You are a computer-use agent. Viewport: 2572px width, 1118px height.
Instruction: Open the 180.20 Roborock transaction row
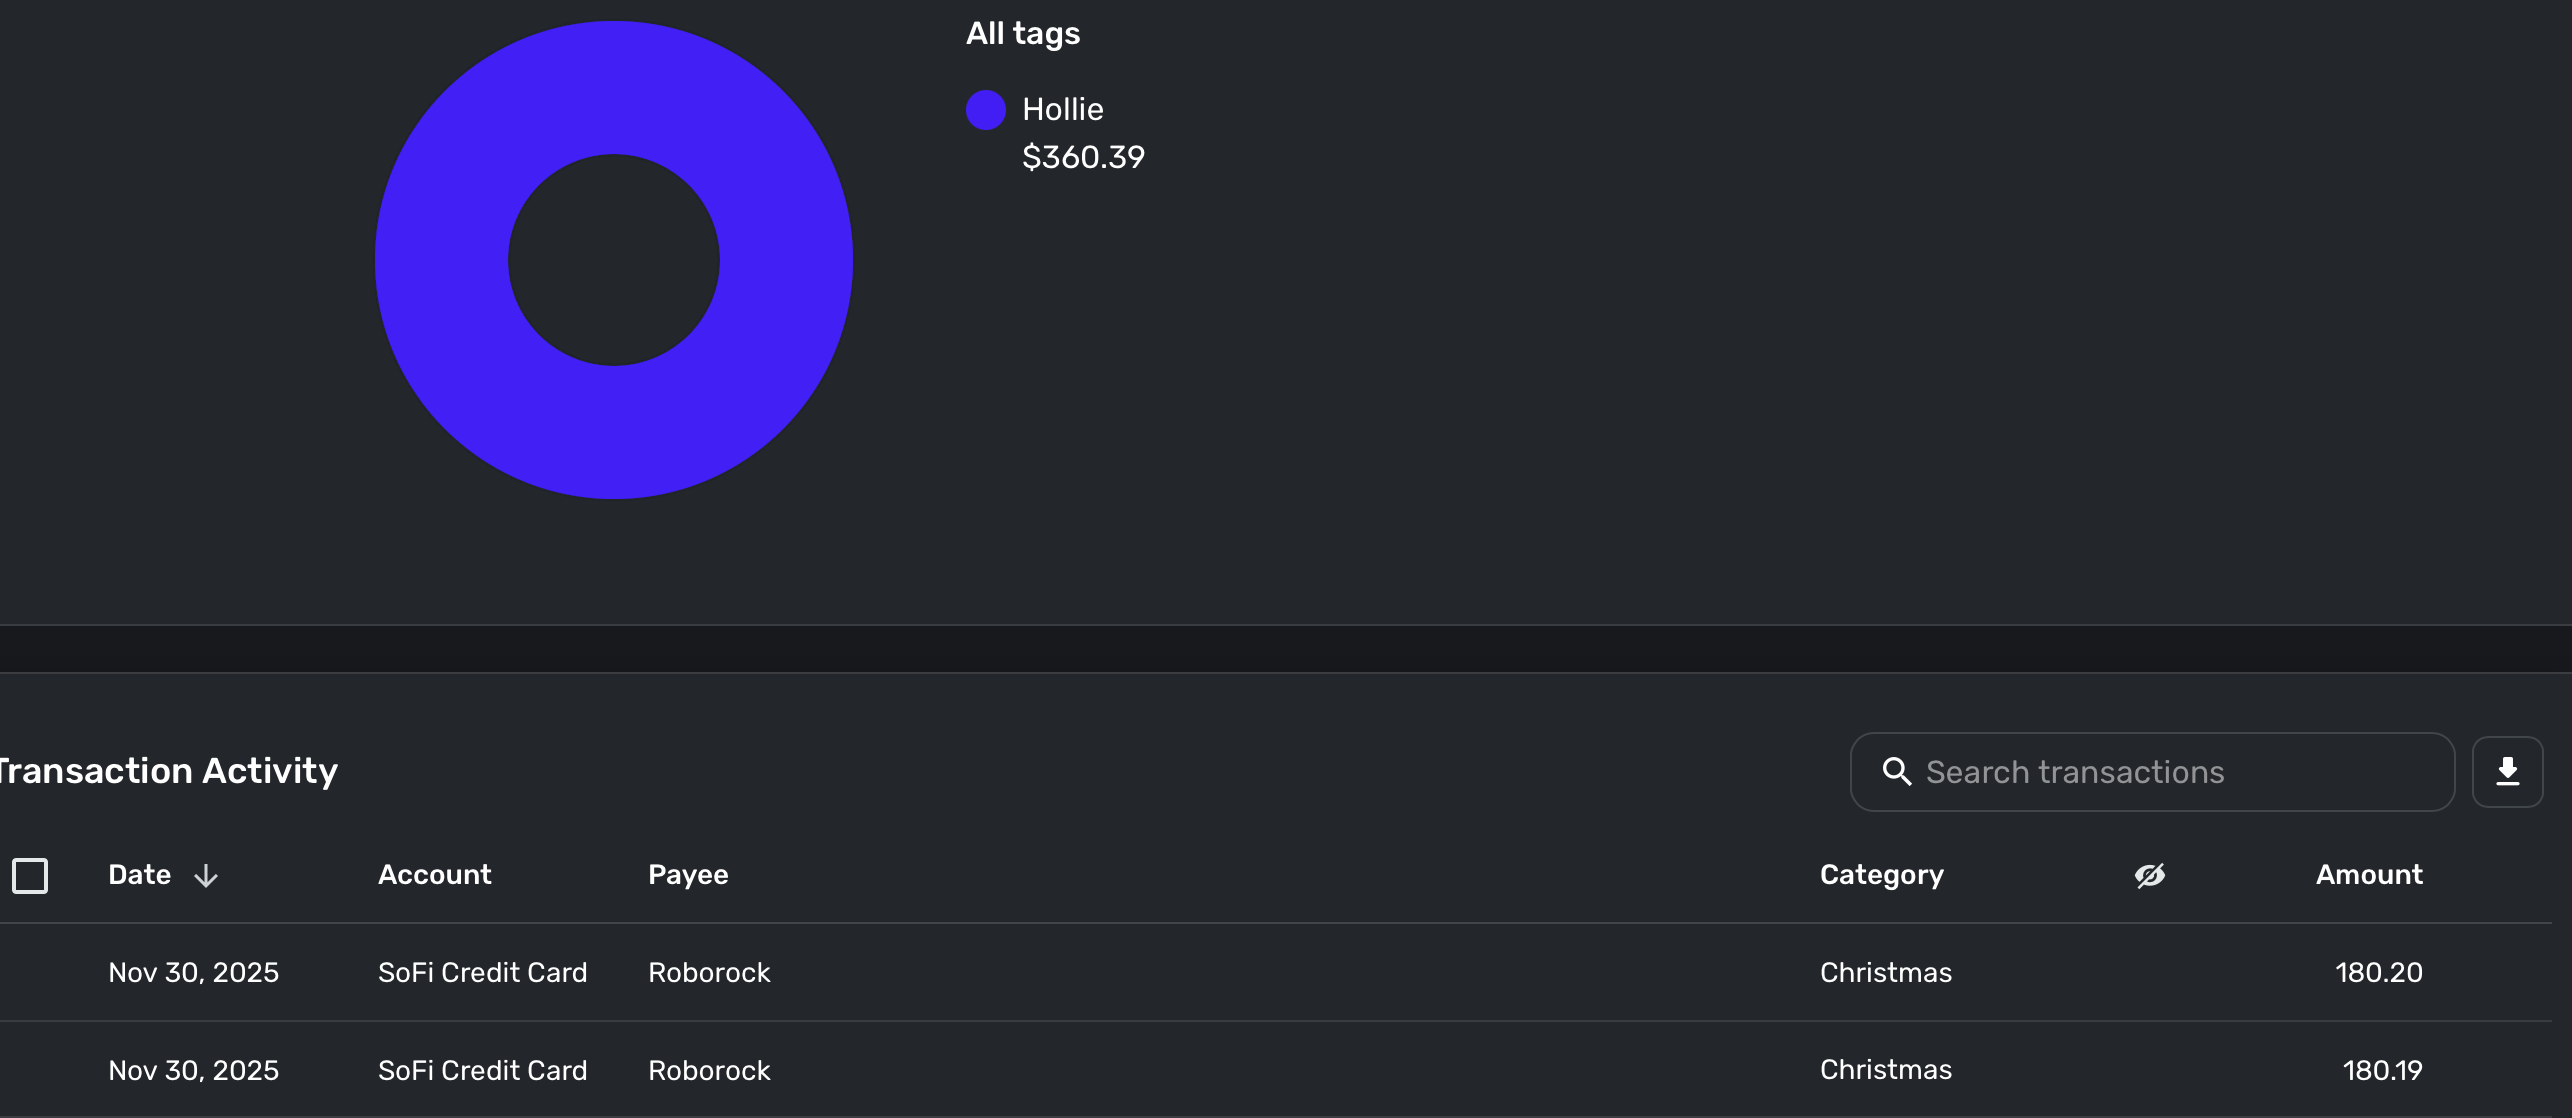click(x=1200, y=972)
